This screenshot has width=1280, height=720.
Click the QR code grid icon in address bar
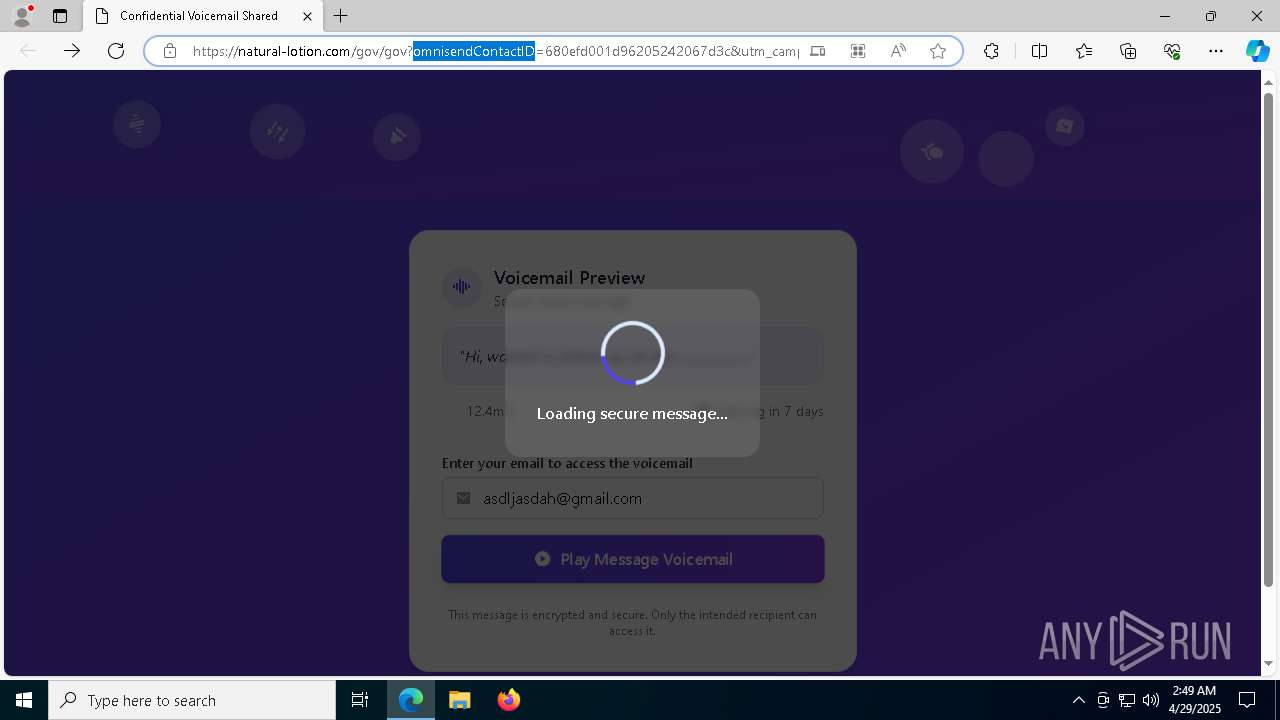[858, 51]
